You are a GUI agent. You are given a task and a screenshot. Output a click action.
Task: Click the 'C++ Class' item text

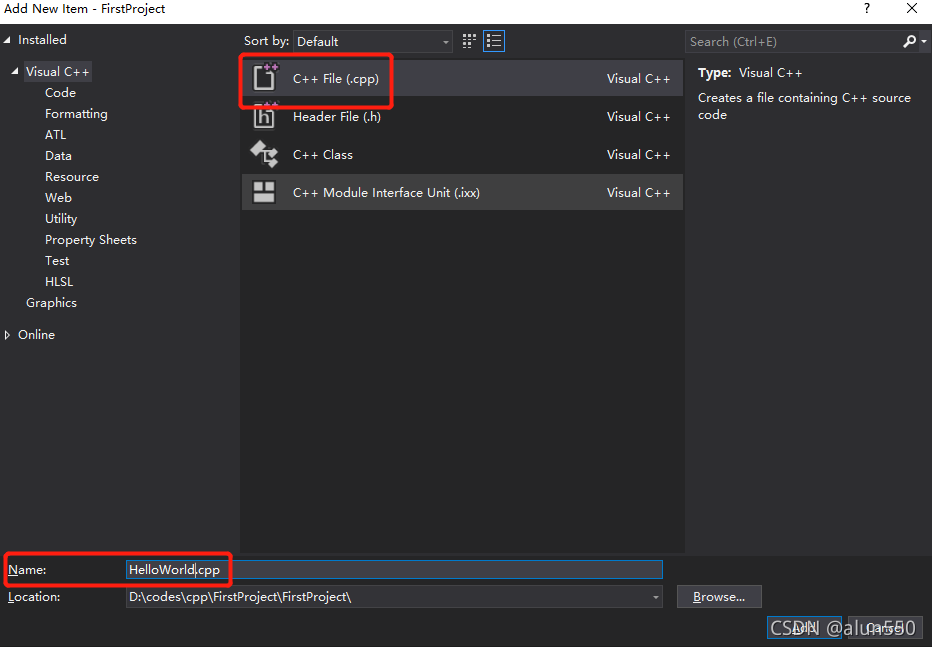(323, 154)
